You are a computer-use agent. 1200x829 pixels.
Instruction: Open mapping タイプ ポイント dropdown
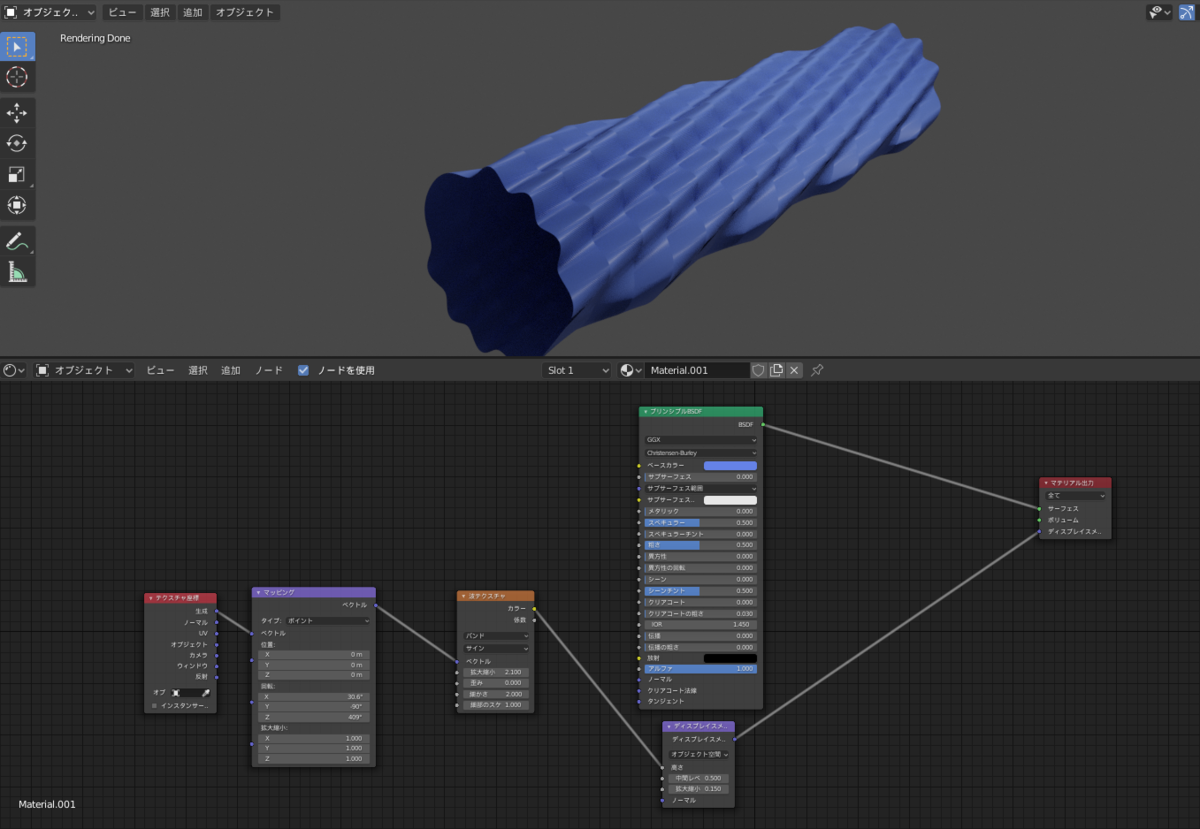point(329,620)
